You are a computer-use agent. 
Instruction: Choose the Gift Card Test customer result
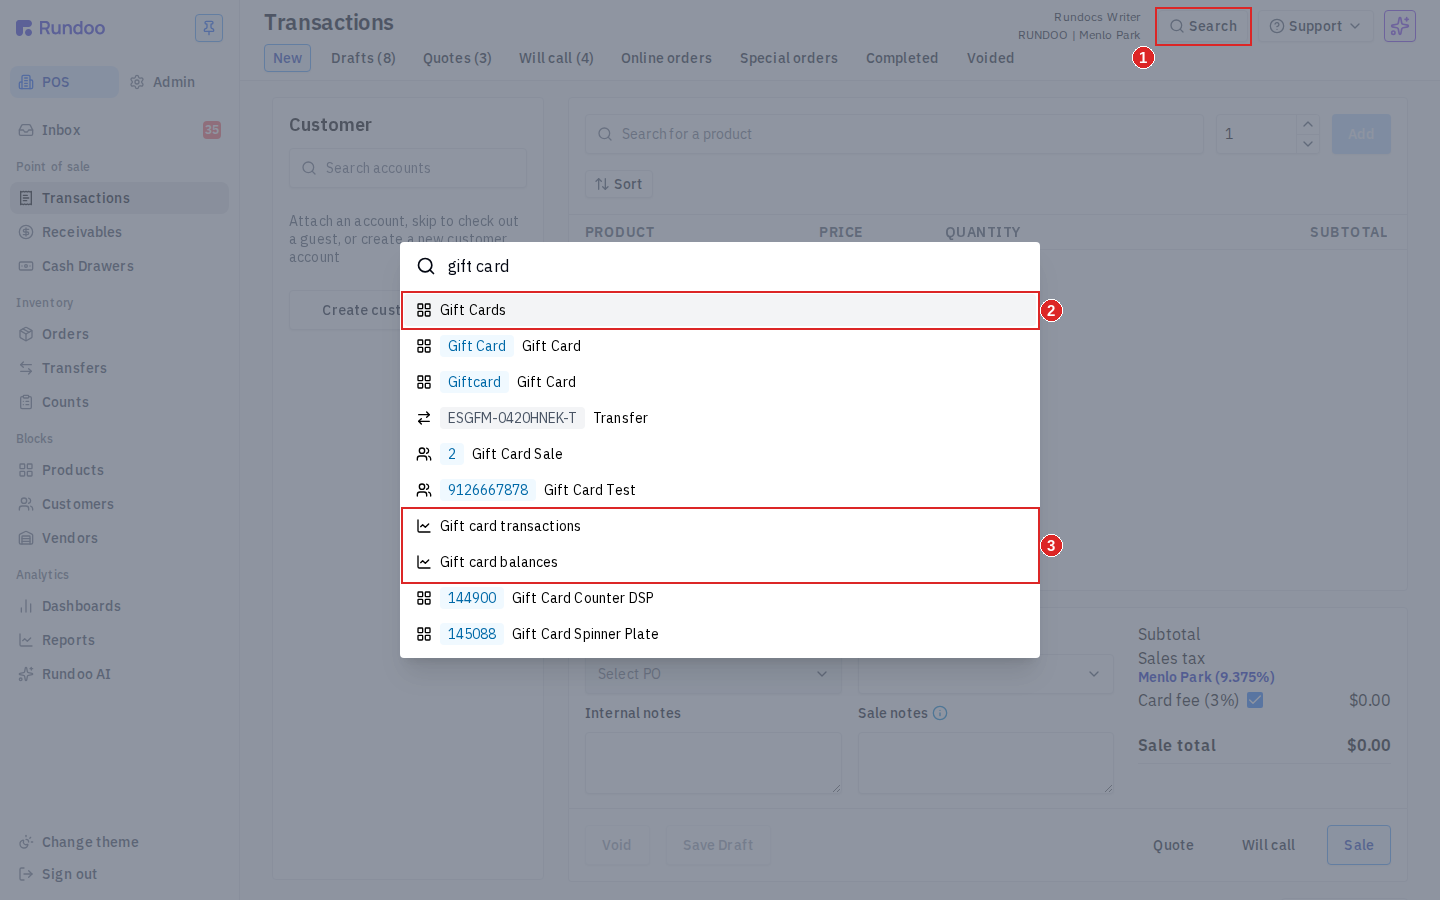tap(720, 490)
